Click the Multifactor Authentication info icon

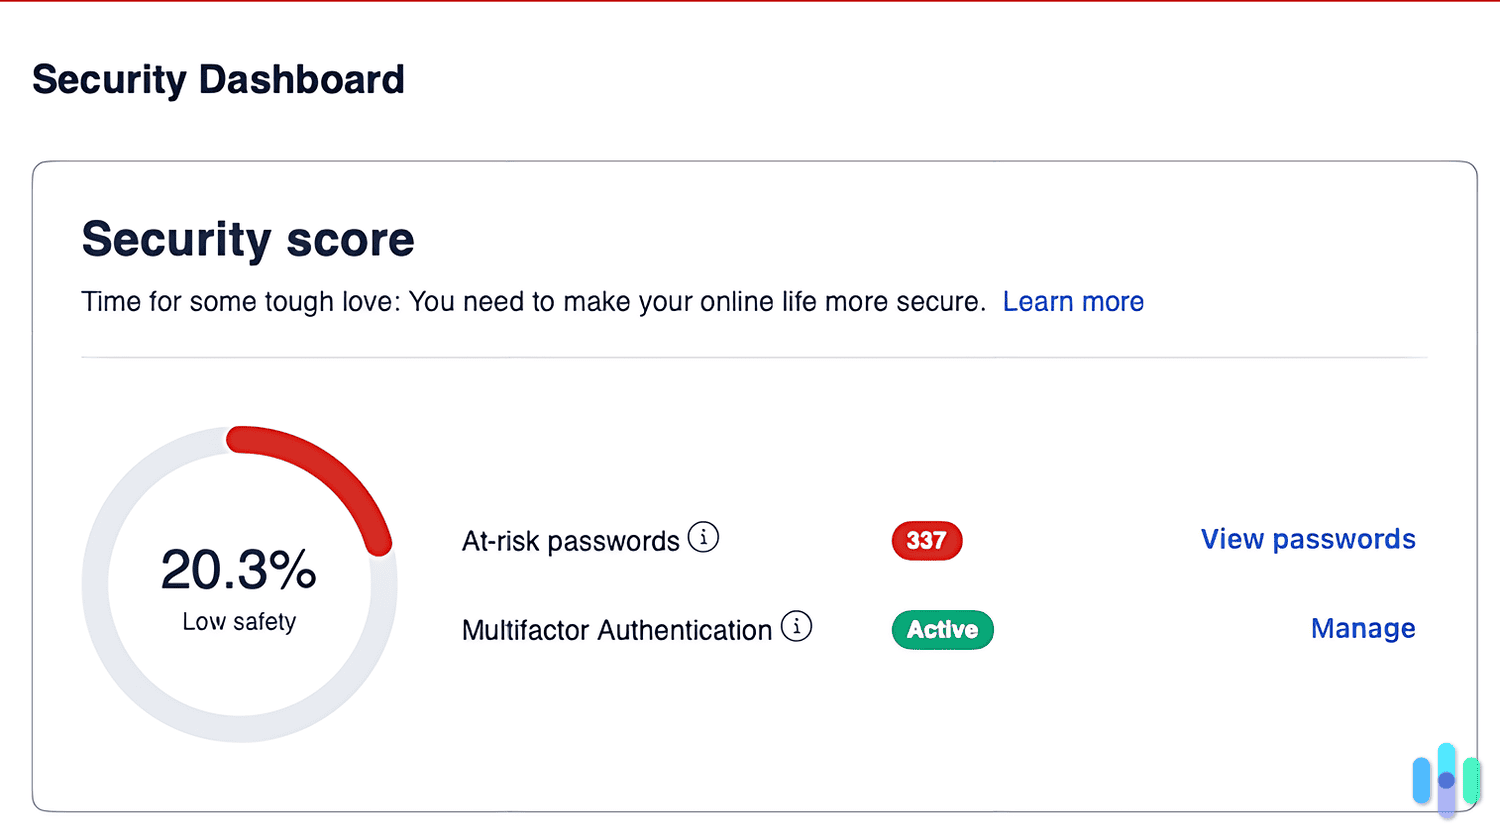[797, 627]
